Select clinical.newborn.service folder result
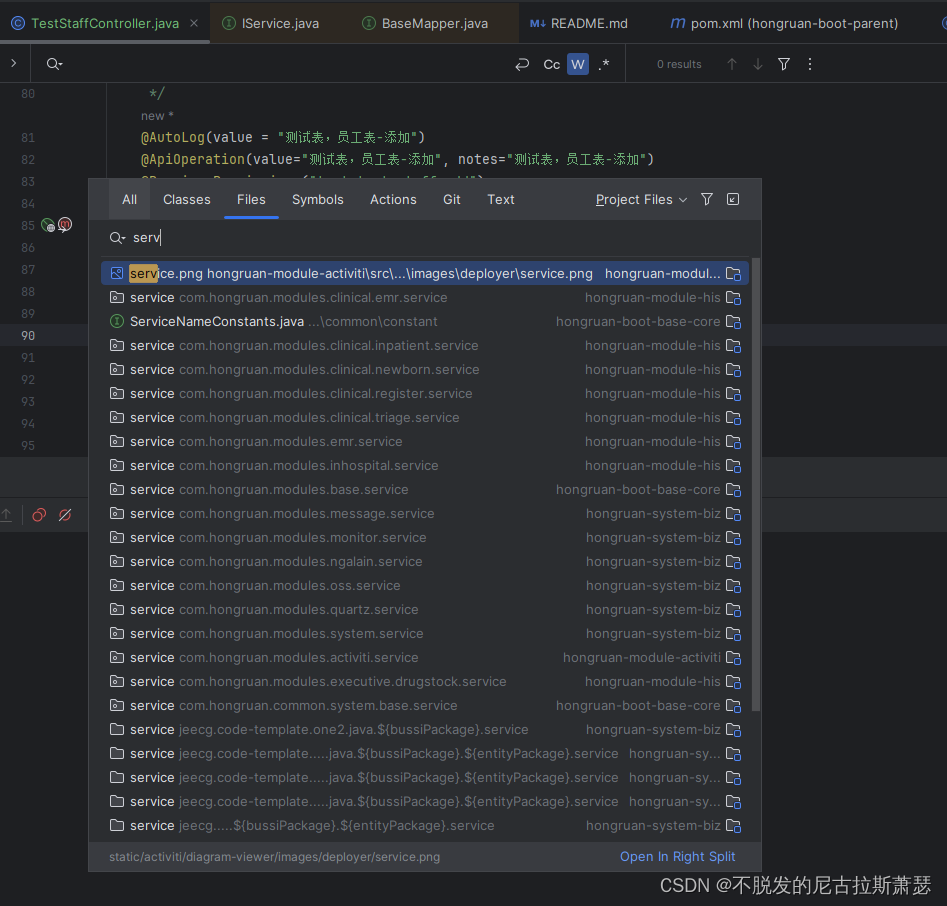This screenshot has width=947, height=906. [x=425, y=370]
